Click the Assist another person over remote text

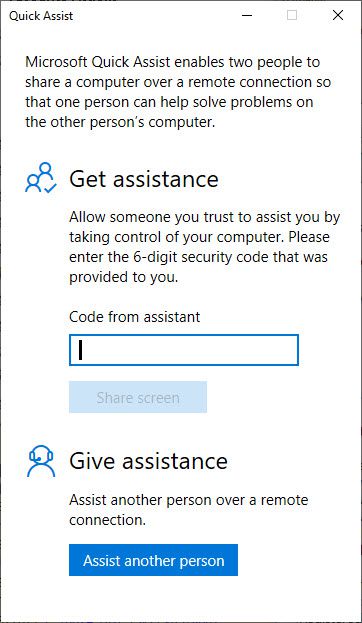(188, 510)
